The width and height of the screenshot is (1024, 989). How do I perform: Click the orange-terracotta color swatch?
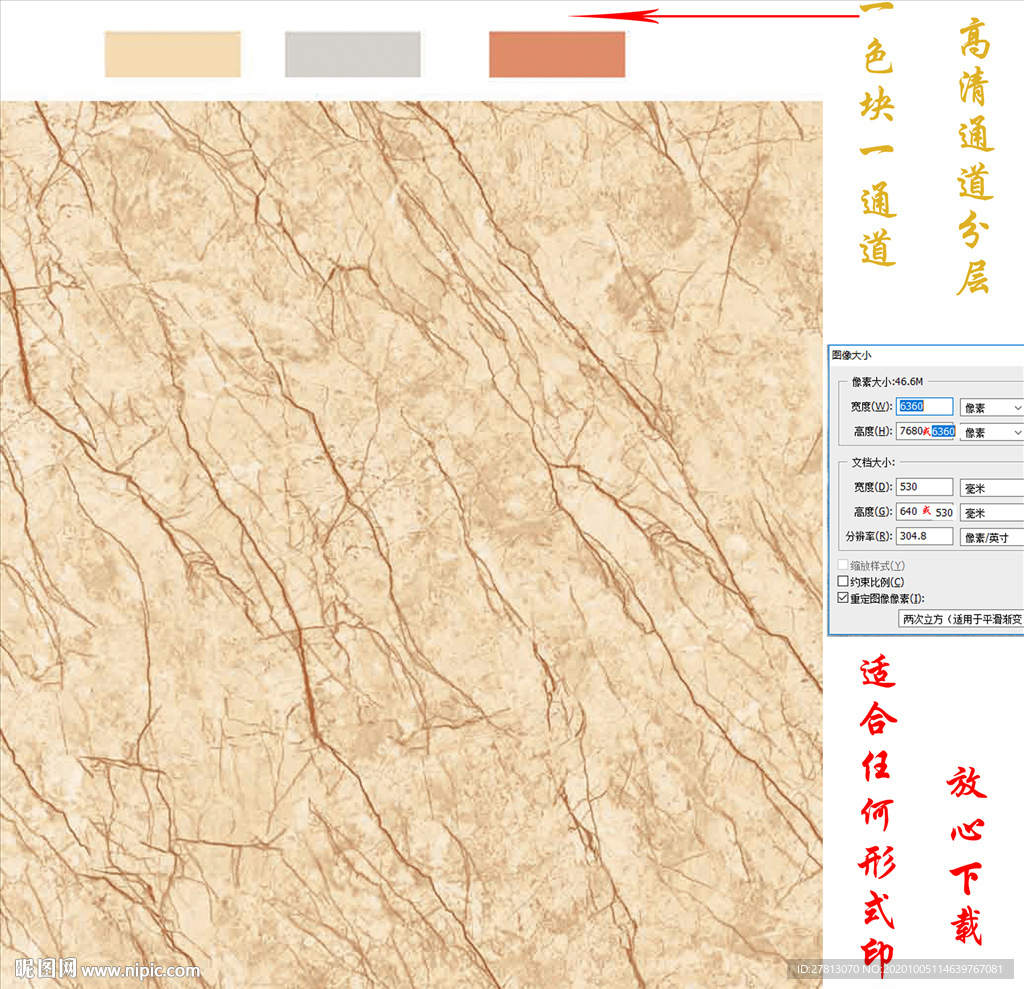557,54
